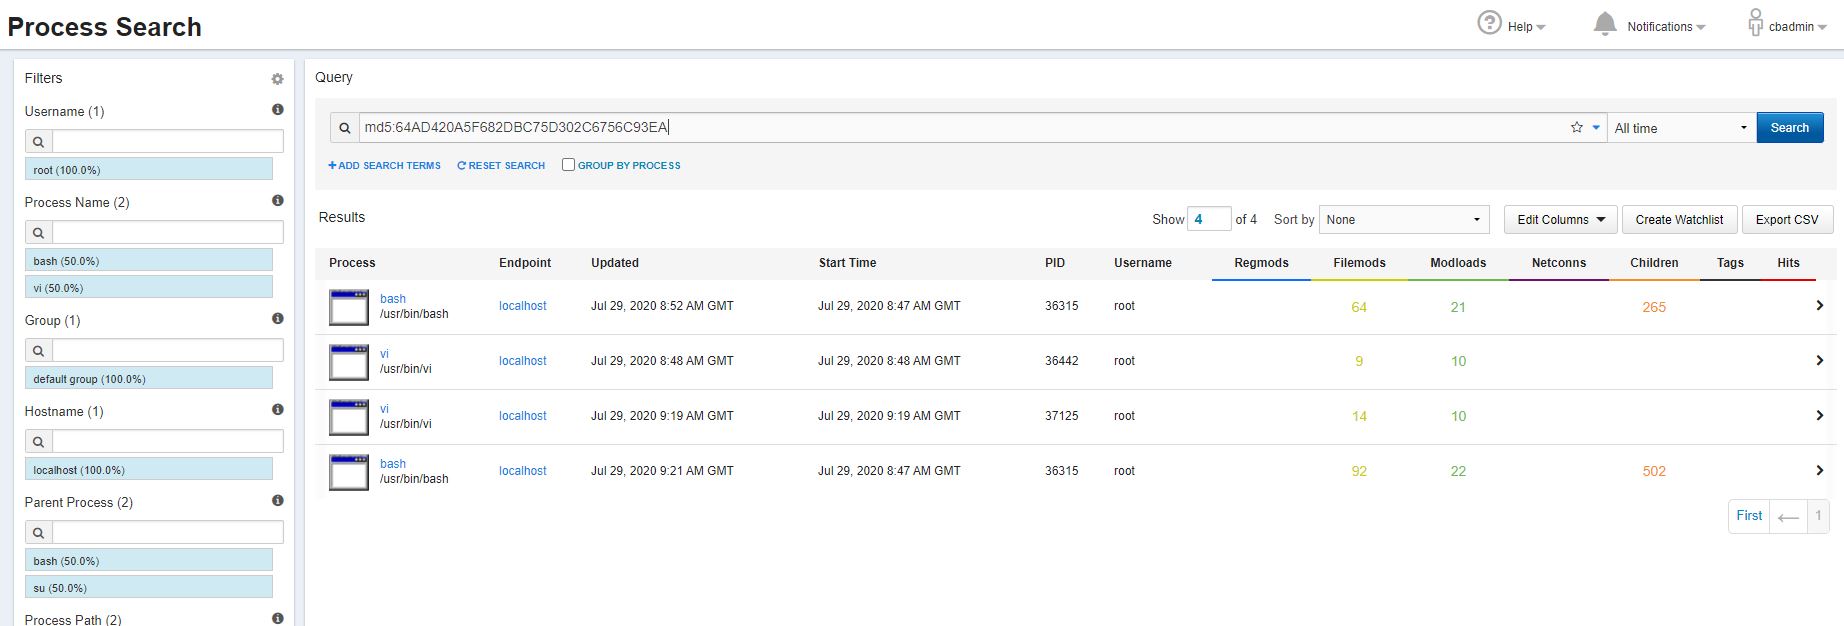Image resolution: width=1844 pixels, height=626 pixels.
Task: Open the All time range dropdown
Action: pyautogui.click(x=1680, y=128)
